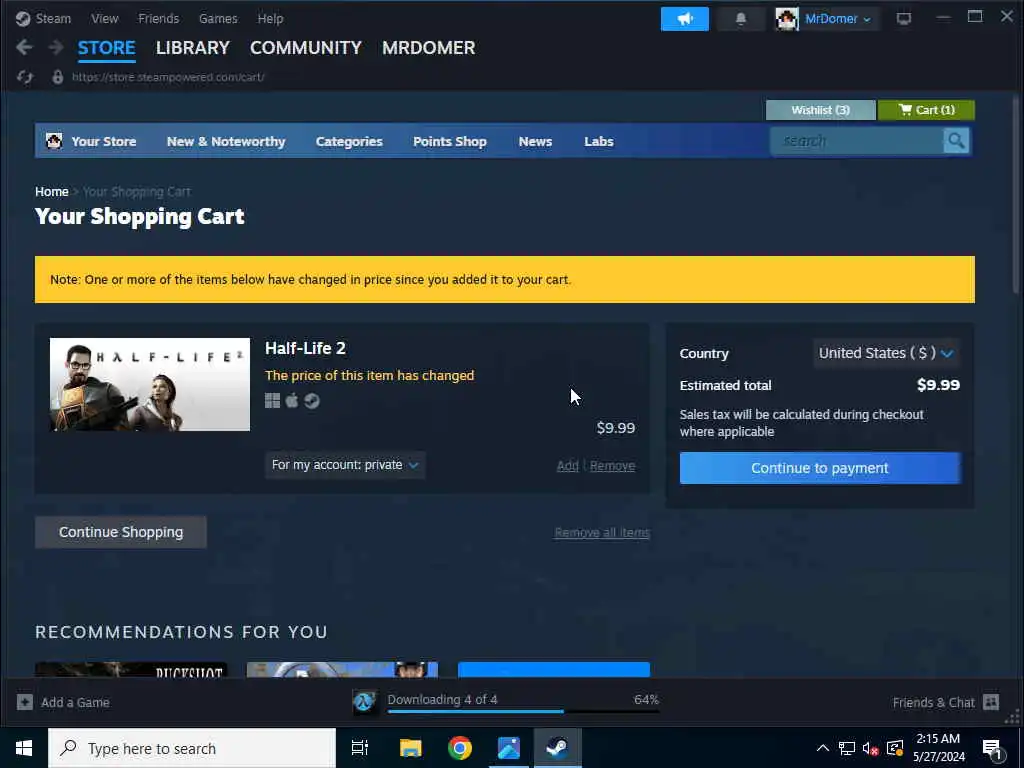Click the Steam taskbar icon

557,748
